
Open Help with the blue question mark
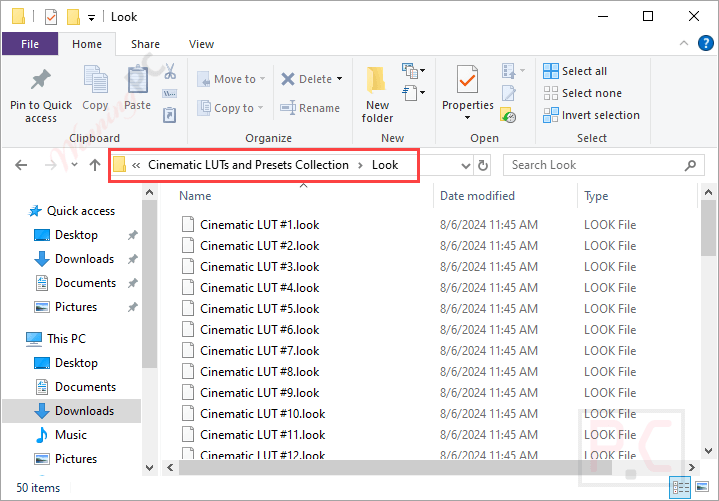click(x=705, y=44)
